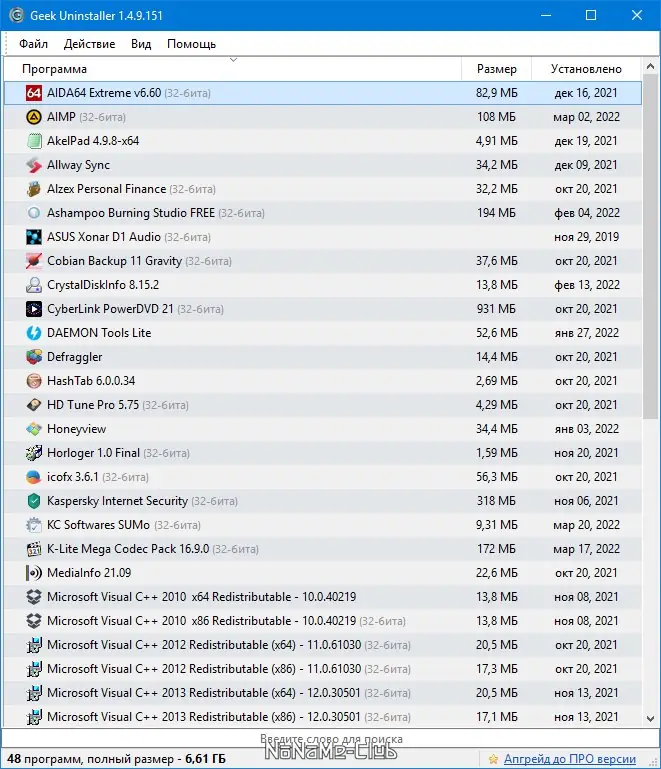The image size is (661, 769).
Task: Open the Действие menu
Action: click(89, 44)
